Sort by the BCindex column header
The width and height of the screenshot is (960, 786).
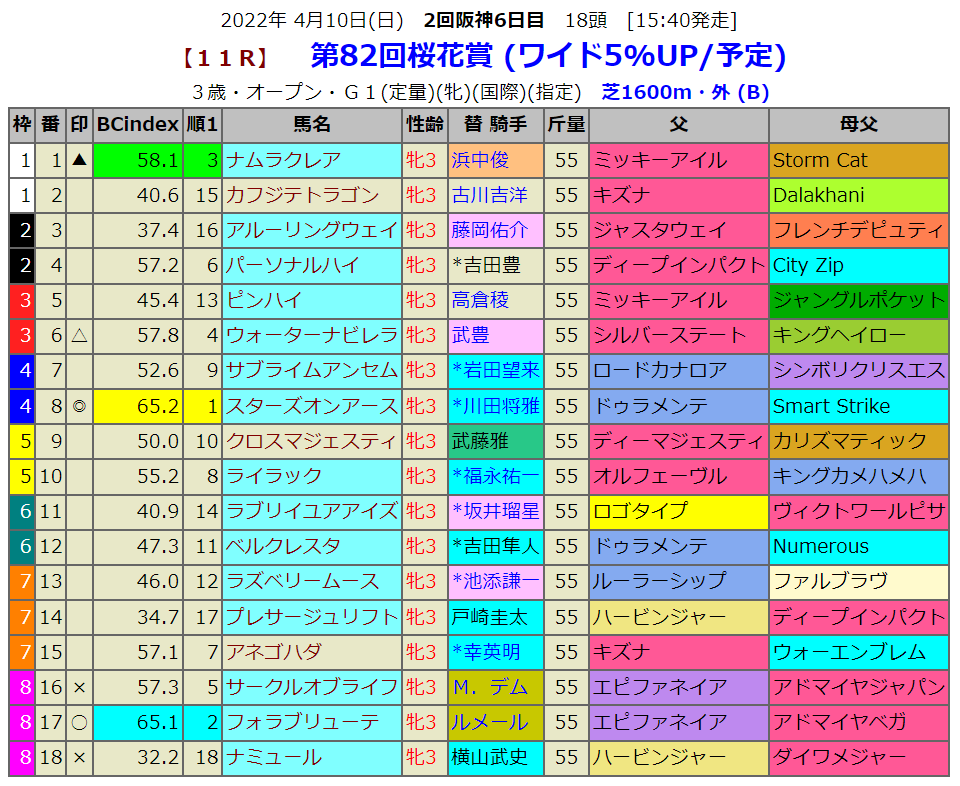(137, 125)
